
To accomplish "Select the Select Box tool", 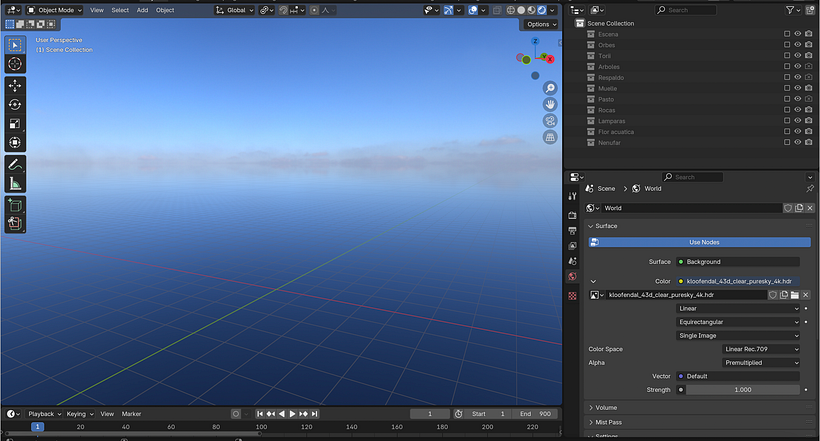I will (15, 45).
